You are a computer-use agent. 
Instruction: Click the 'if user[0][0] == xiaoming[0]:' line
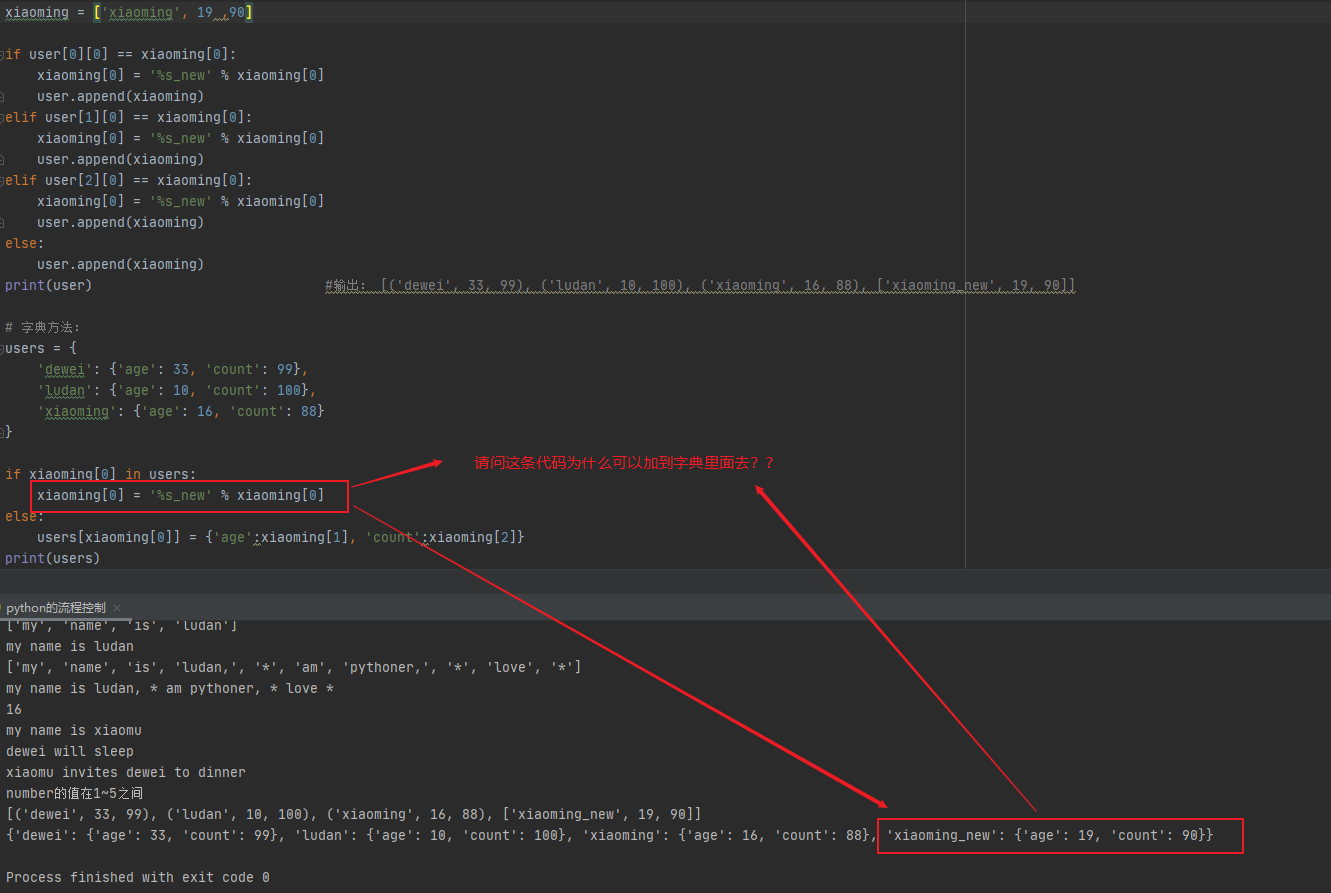pyautogui.click(x=121, y=54)
